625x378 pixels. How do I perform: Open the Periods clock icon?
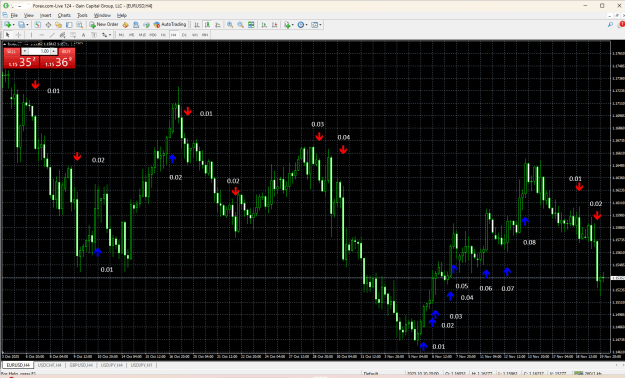[x=301, y=25]
